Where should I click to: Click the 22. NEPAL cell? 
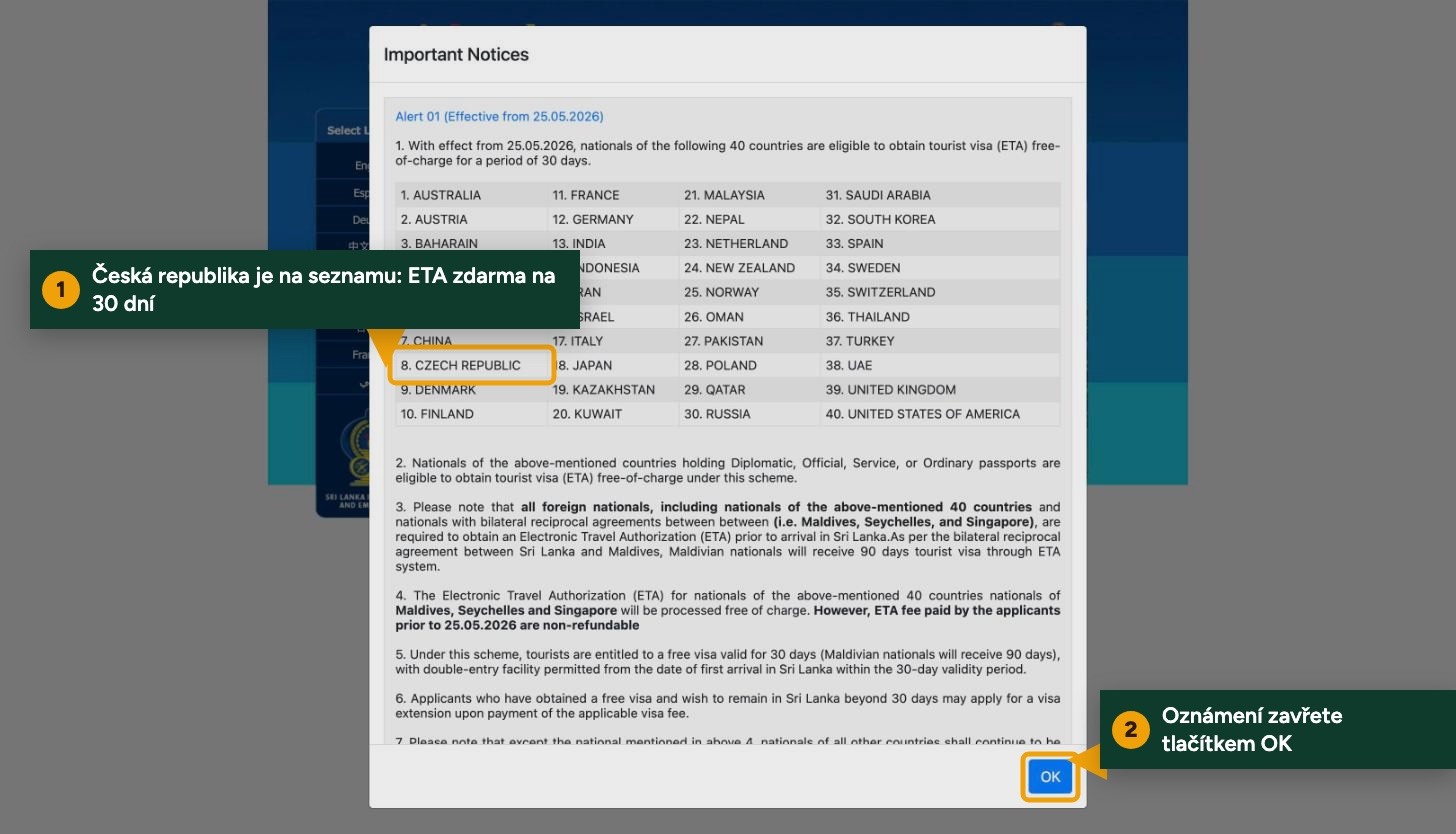(x=750, y=219)
